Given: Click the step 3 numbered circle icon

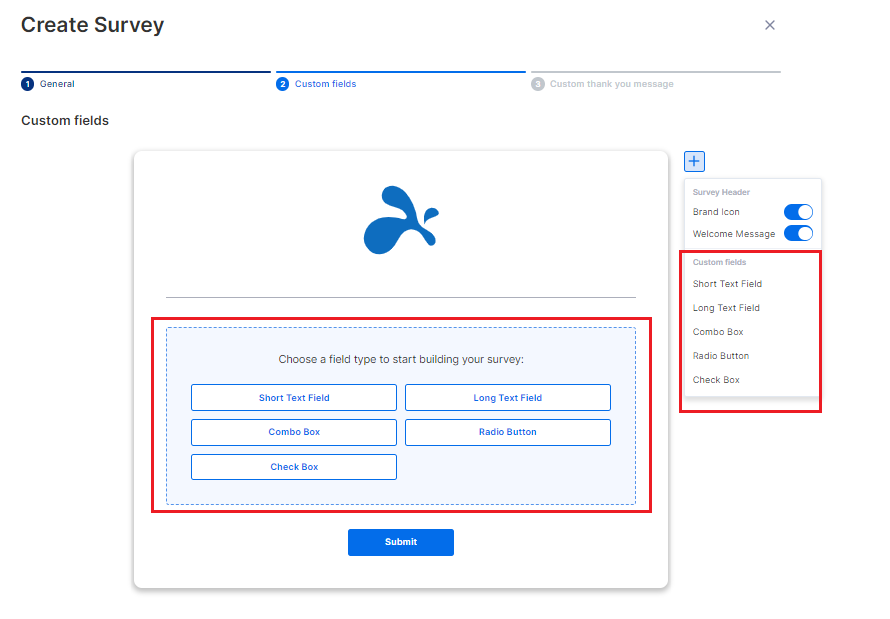Looking at the screenshot, I should tap(538, 84).
